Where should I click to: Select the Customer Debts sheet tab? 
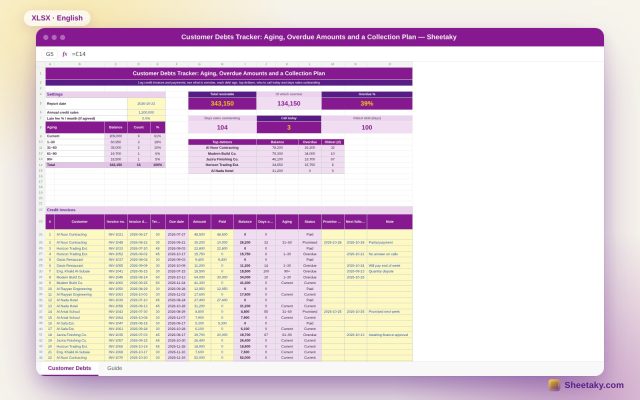click(x=69, y=368)
